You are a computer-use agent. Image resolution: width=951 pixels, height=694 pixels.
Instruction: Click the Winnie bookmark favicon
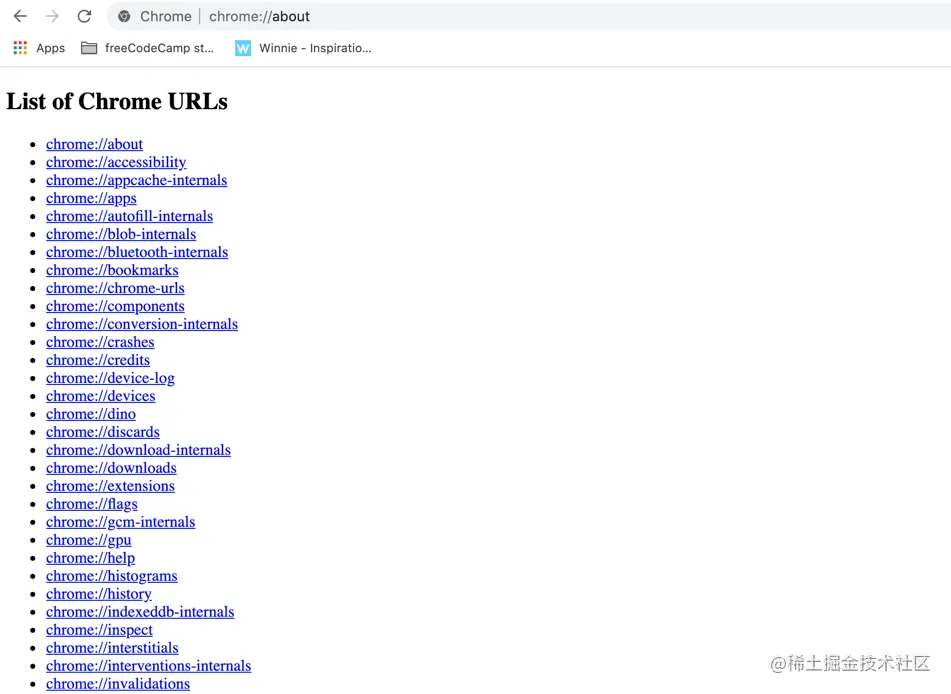243,48
